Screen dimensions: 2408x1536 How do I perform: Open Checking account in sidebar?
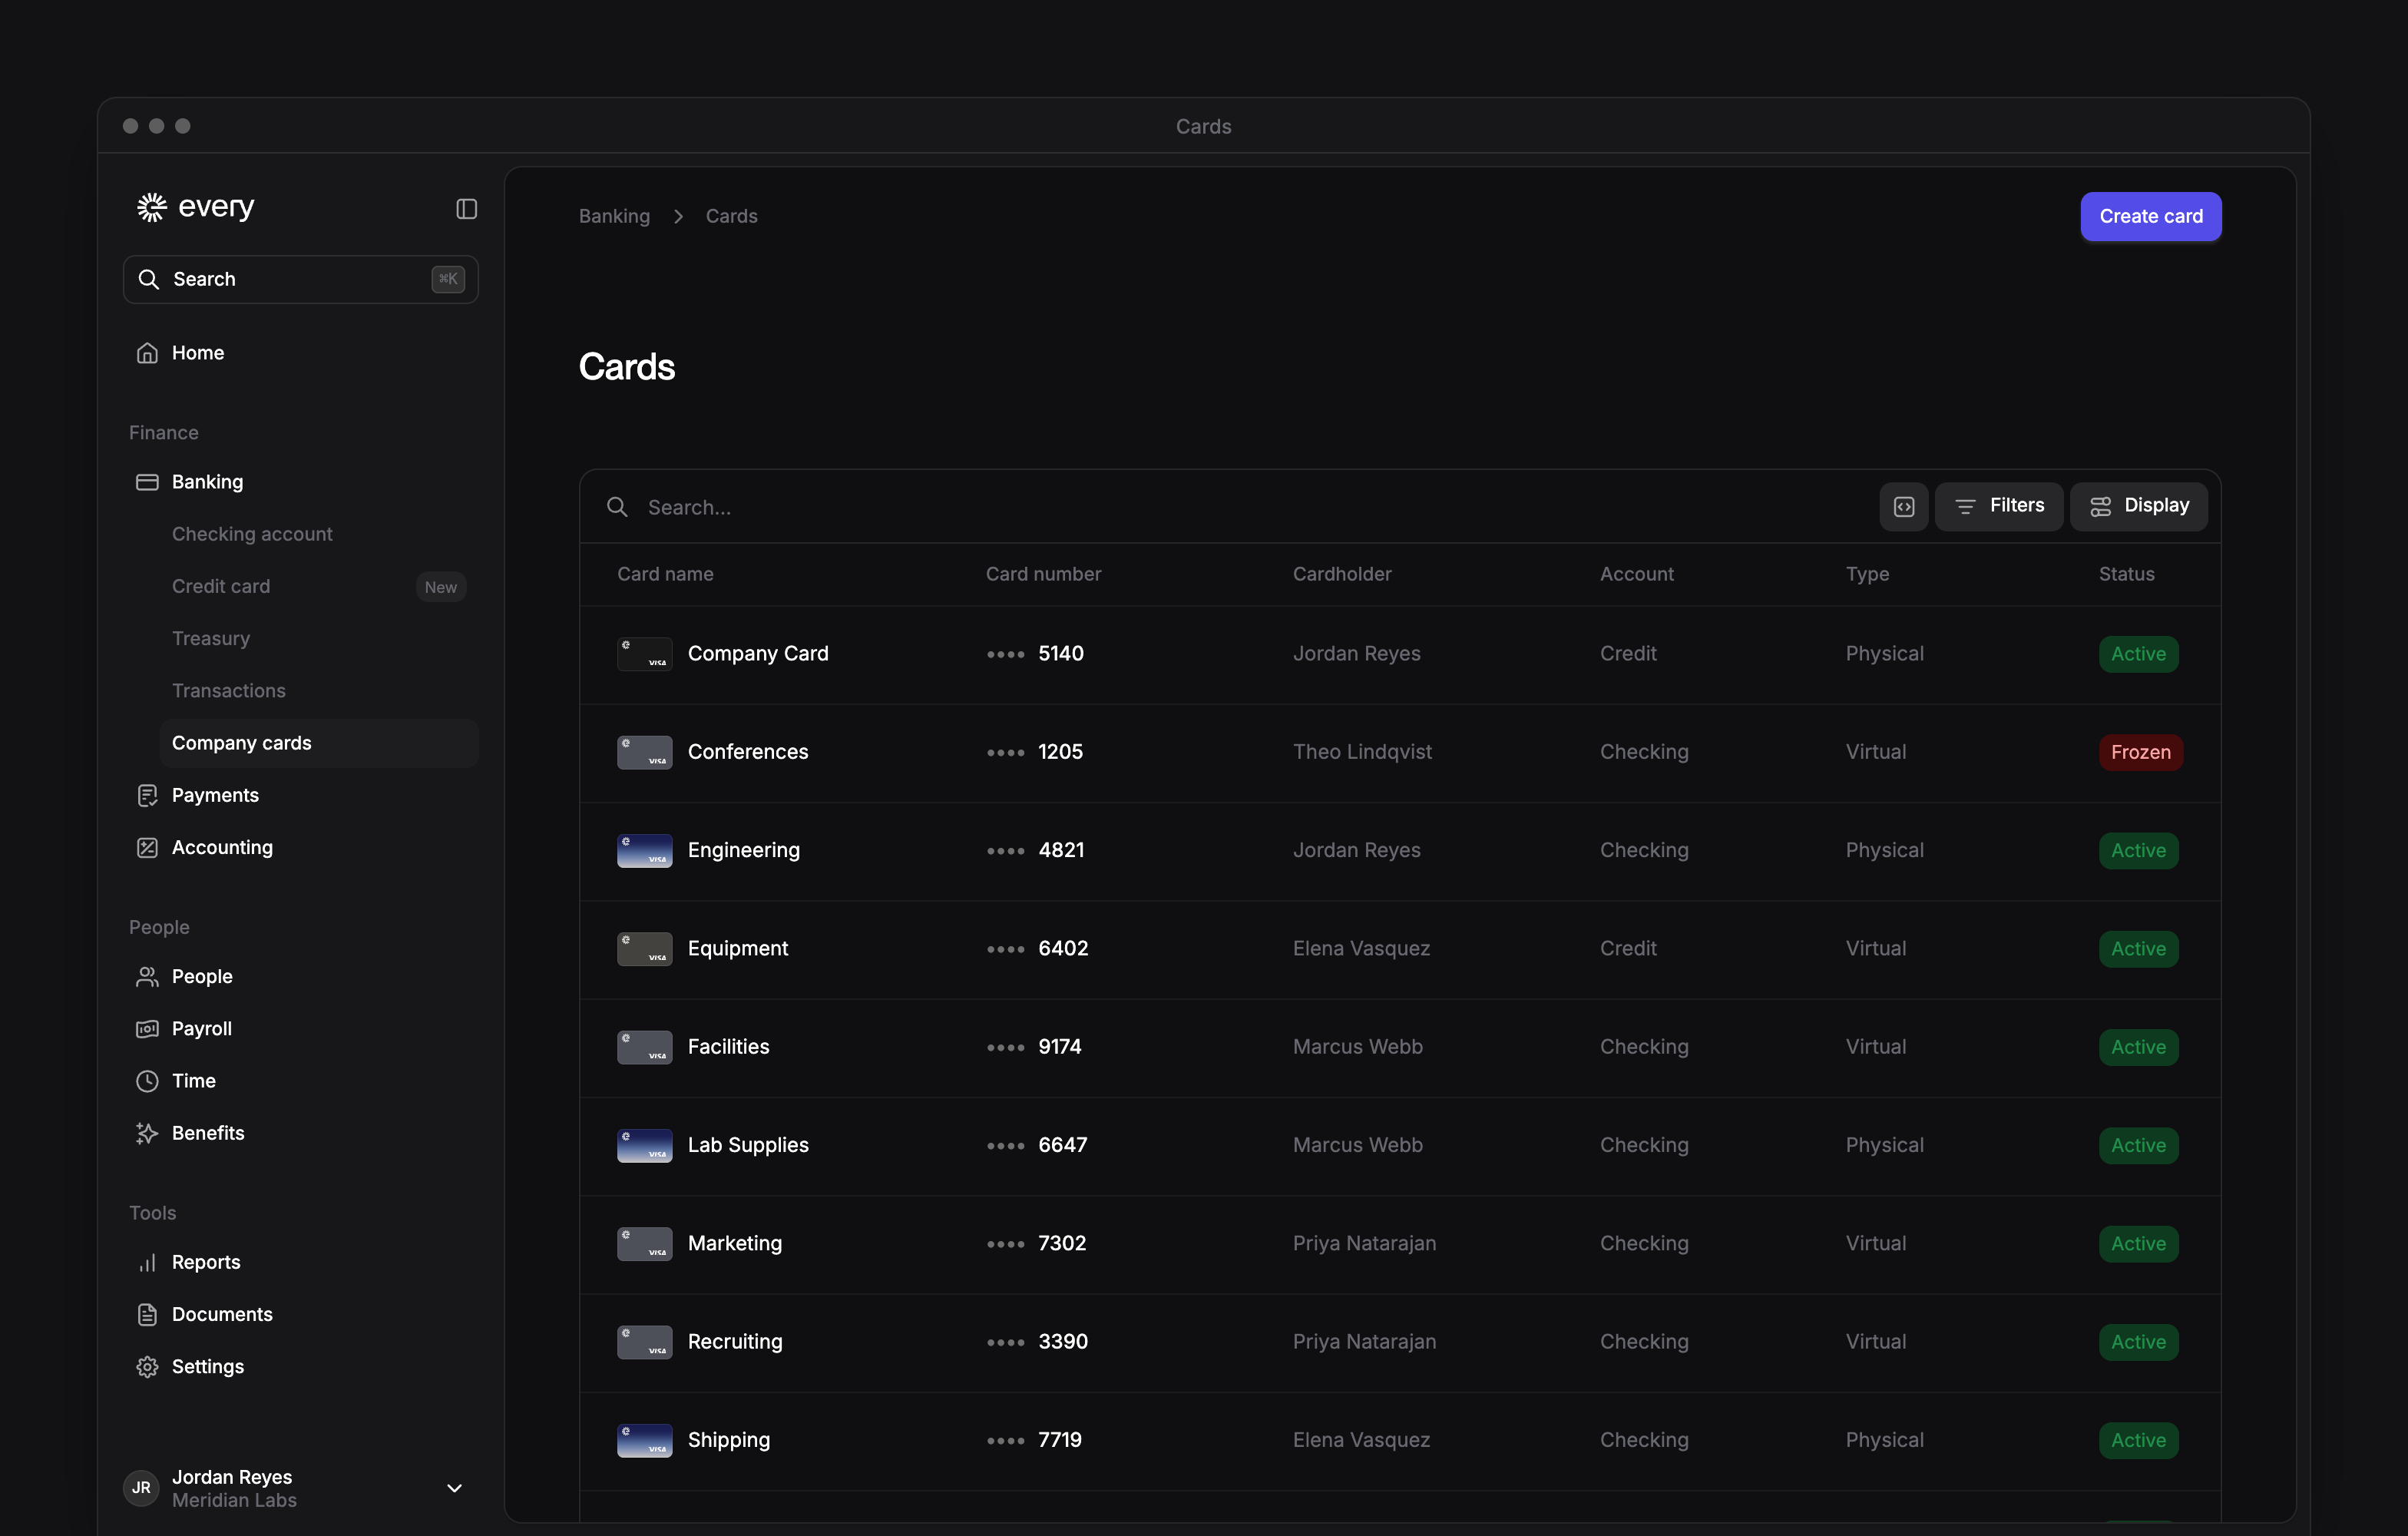point(252,534)
